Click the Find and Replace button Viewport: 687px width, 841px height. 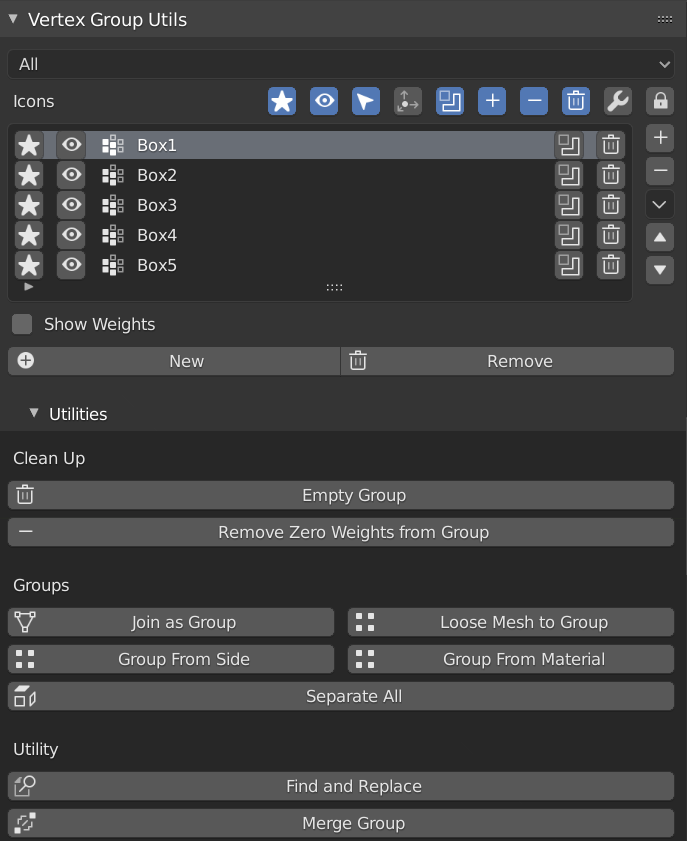tap(343, 786)
